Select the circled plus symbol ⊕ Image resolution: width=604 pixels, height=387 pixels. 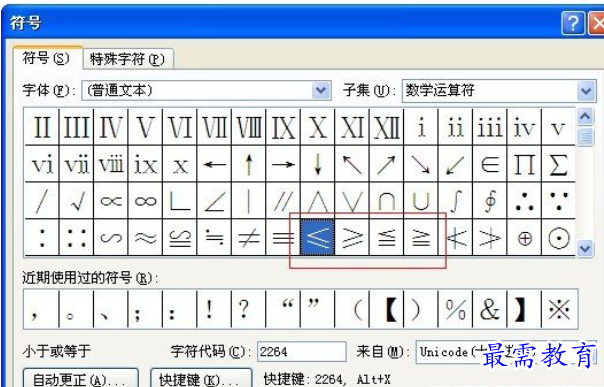[x=524, y=237]
